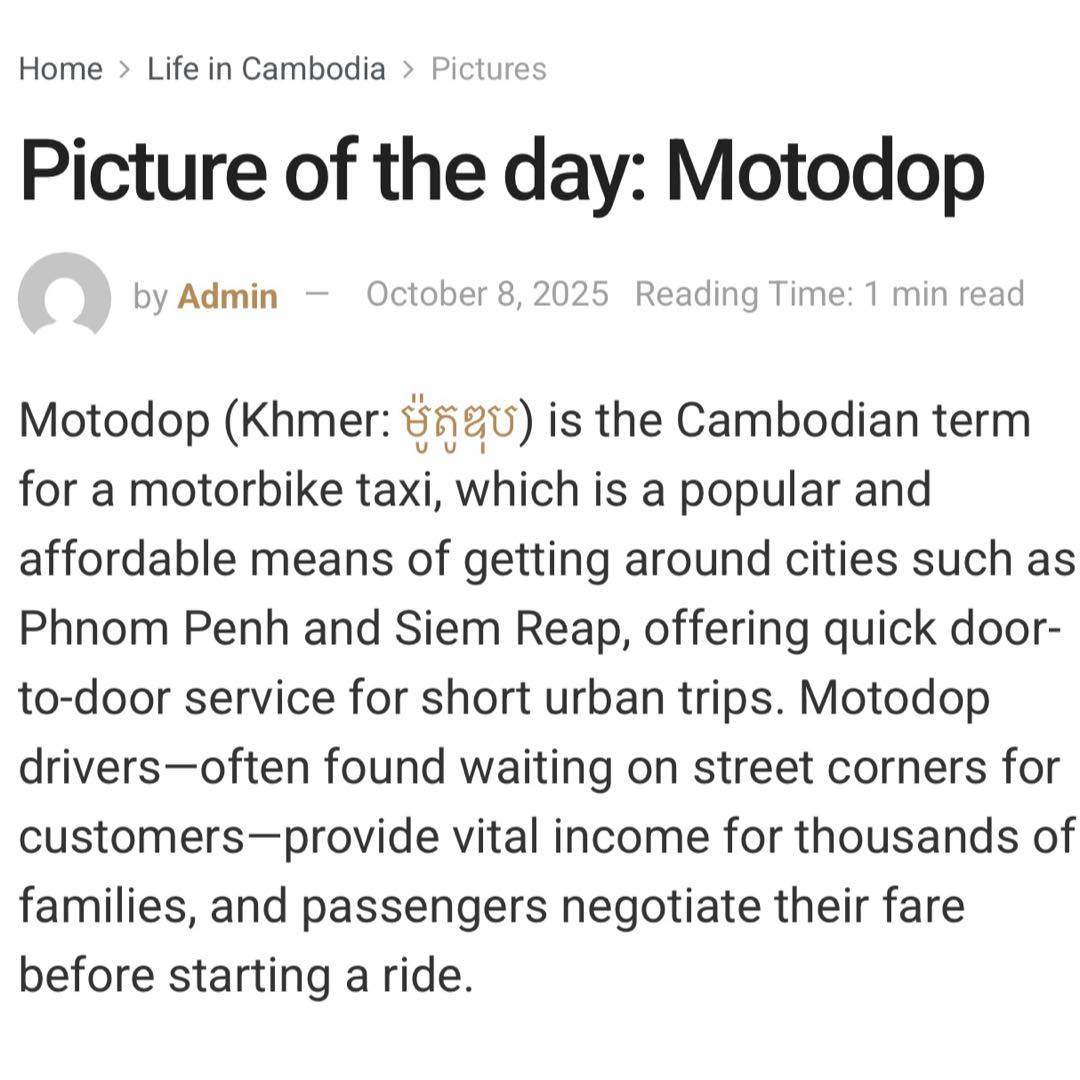The image size is (1080, 1080).
Task: Select the Pictures breadcrumb item
Action: [x=489, y=69]
